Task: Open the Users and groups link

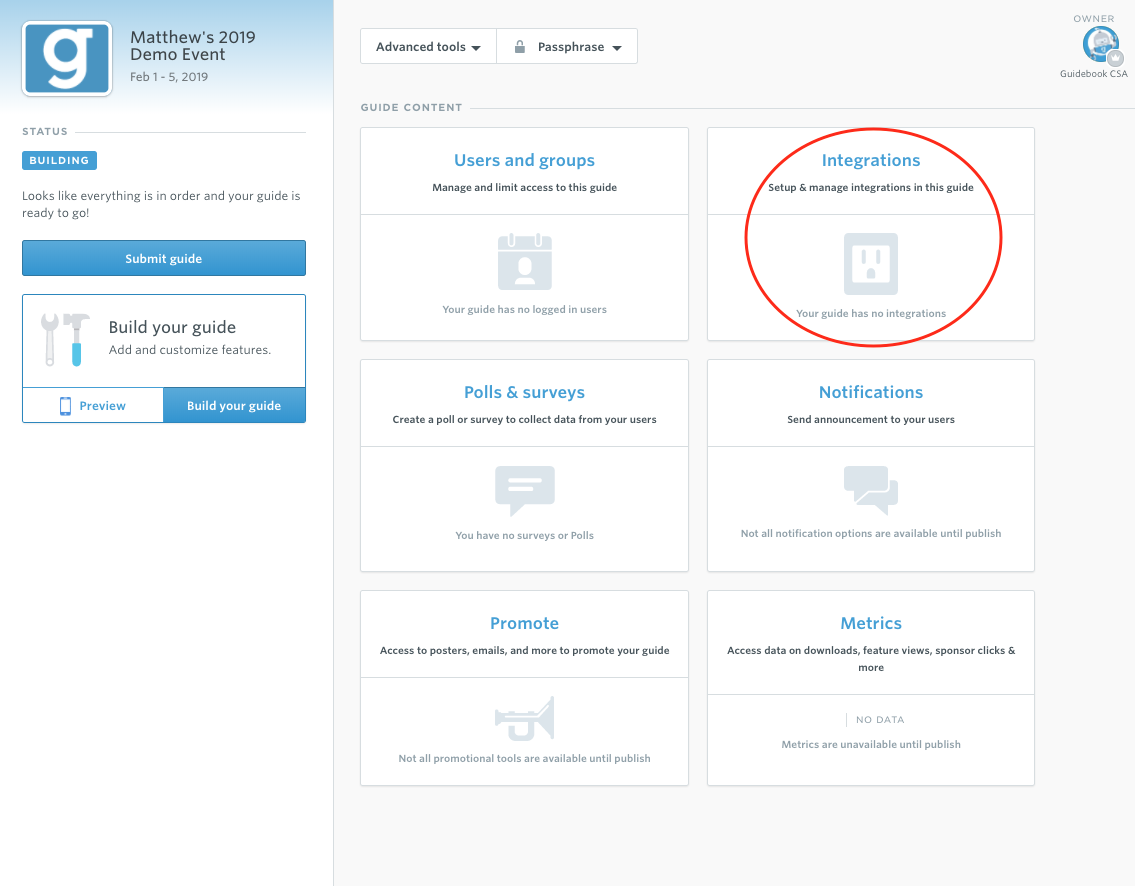Action: [525, 160]
